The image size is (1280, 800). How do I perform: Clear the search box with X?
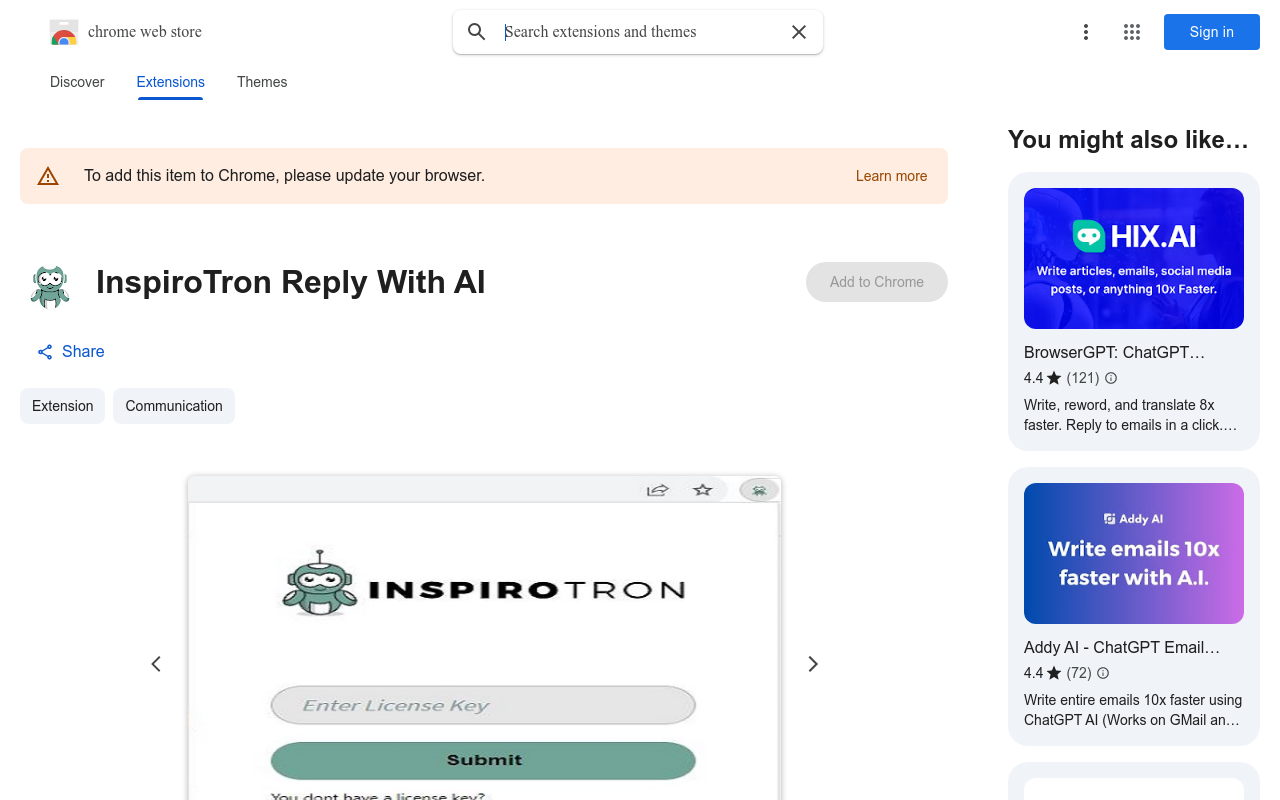[799, 32]
